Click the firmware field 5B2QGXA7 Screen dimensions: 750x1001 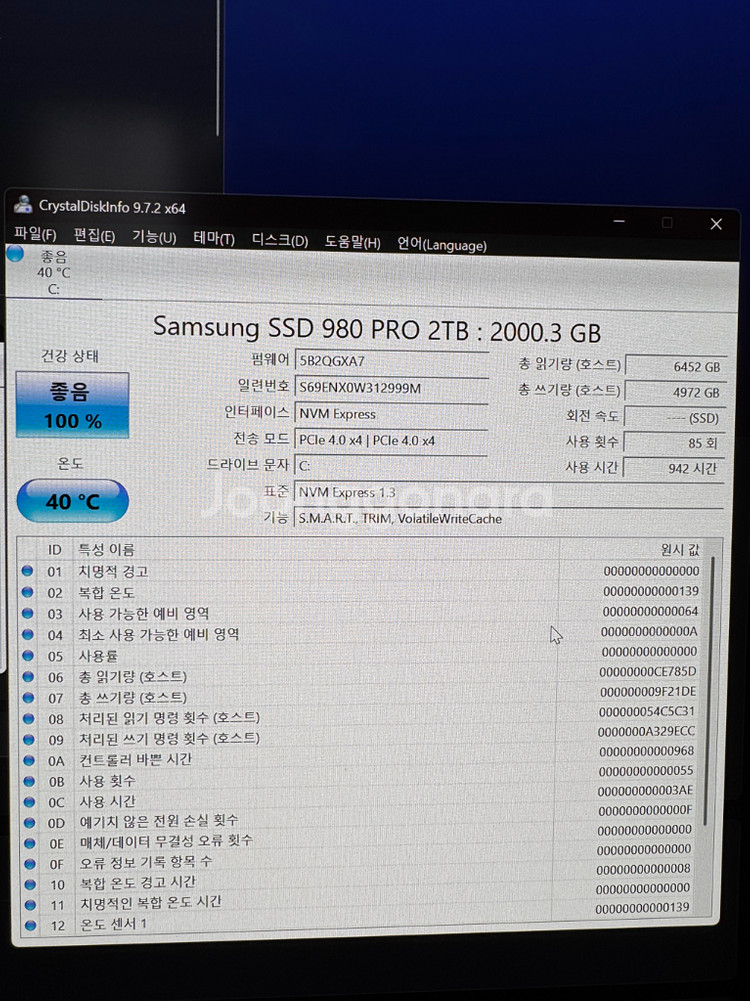[391, 361]
